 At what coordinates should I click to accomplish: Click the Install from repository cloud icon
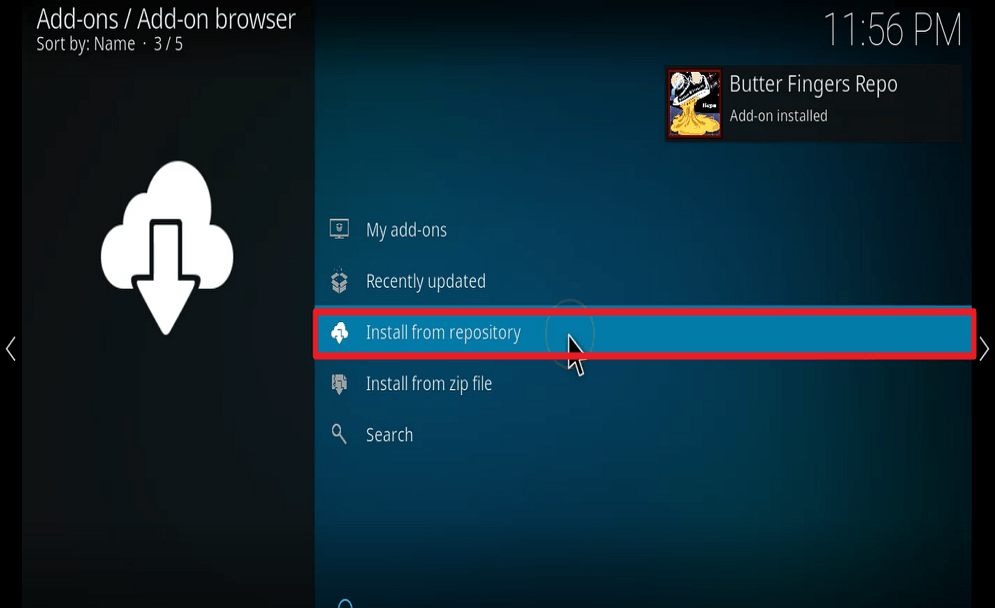[x=339, y=332]
